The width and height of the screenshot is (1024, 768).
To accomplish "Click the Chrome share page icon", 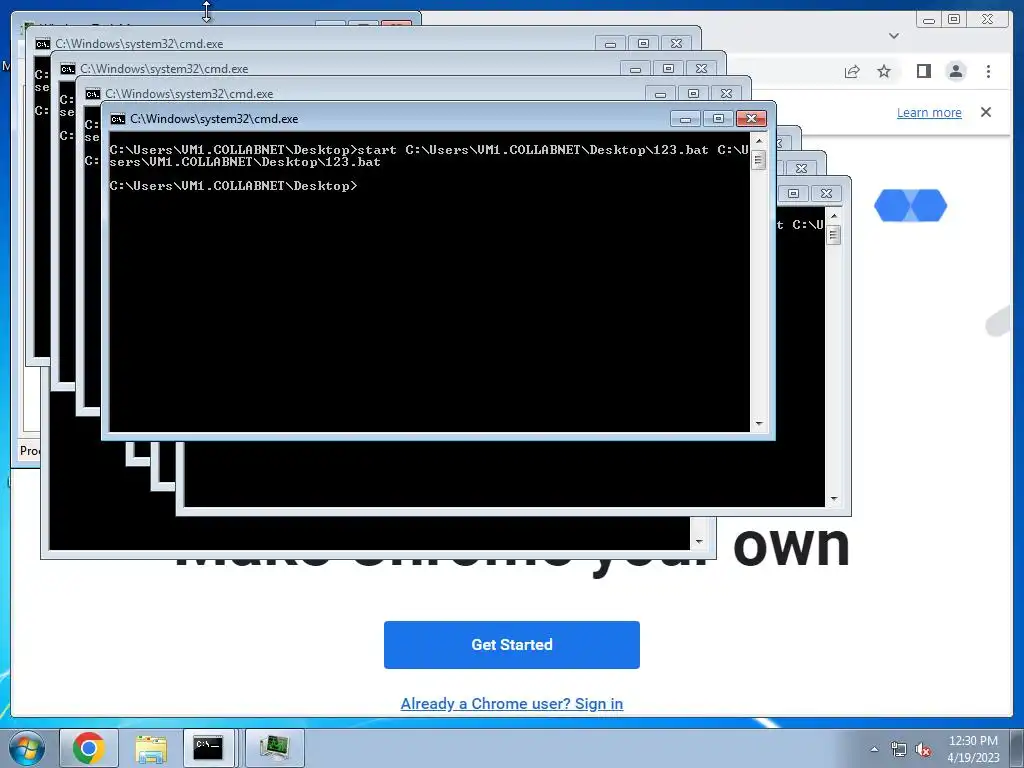I will [852, 71].
